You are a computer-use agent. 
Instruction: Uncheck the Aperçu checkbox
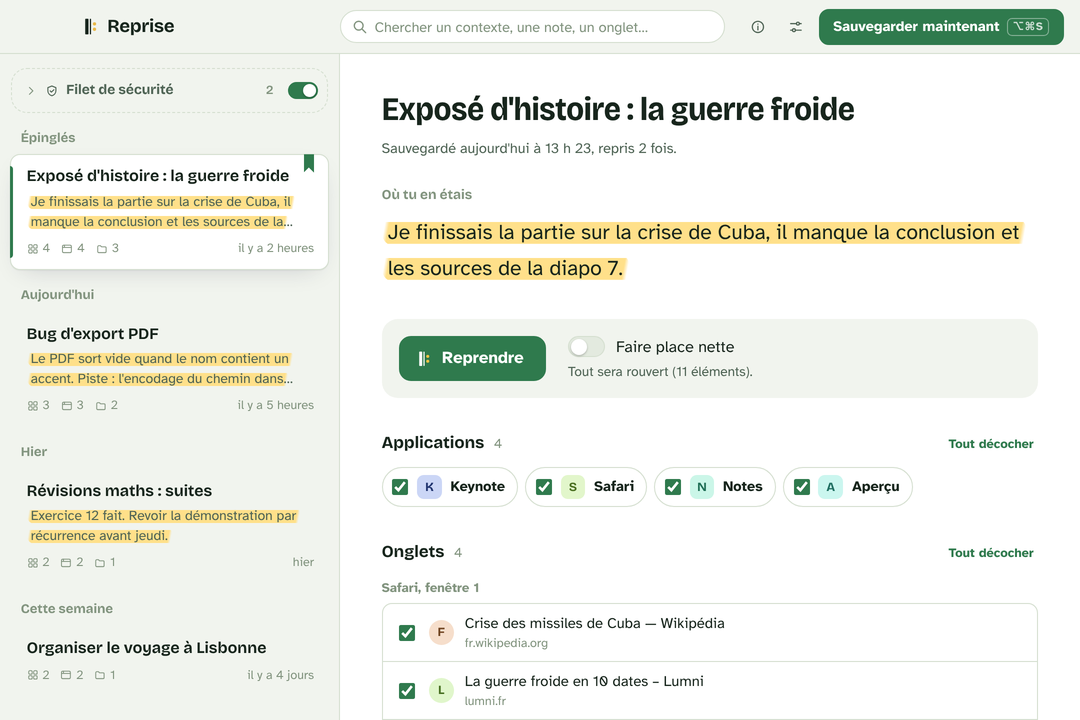[x=802, y=487]
